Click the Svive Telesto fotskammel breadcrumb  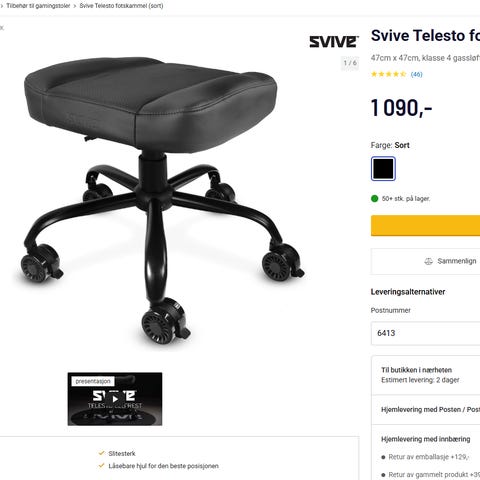pos(121,6)
